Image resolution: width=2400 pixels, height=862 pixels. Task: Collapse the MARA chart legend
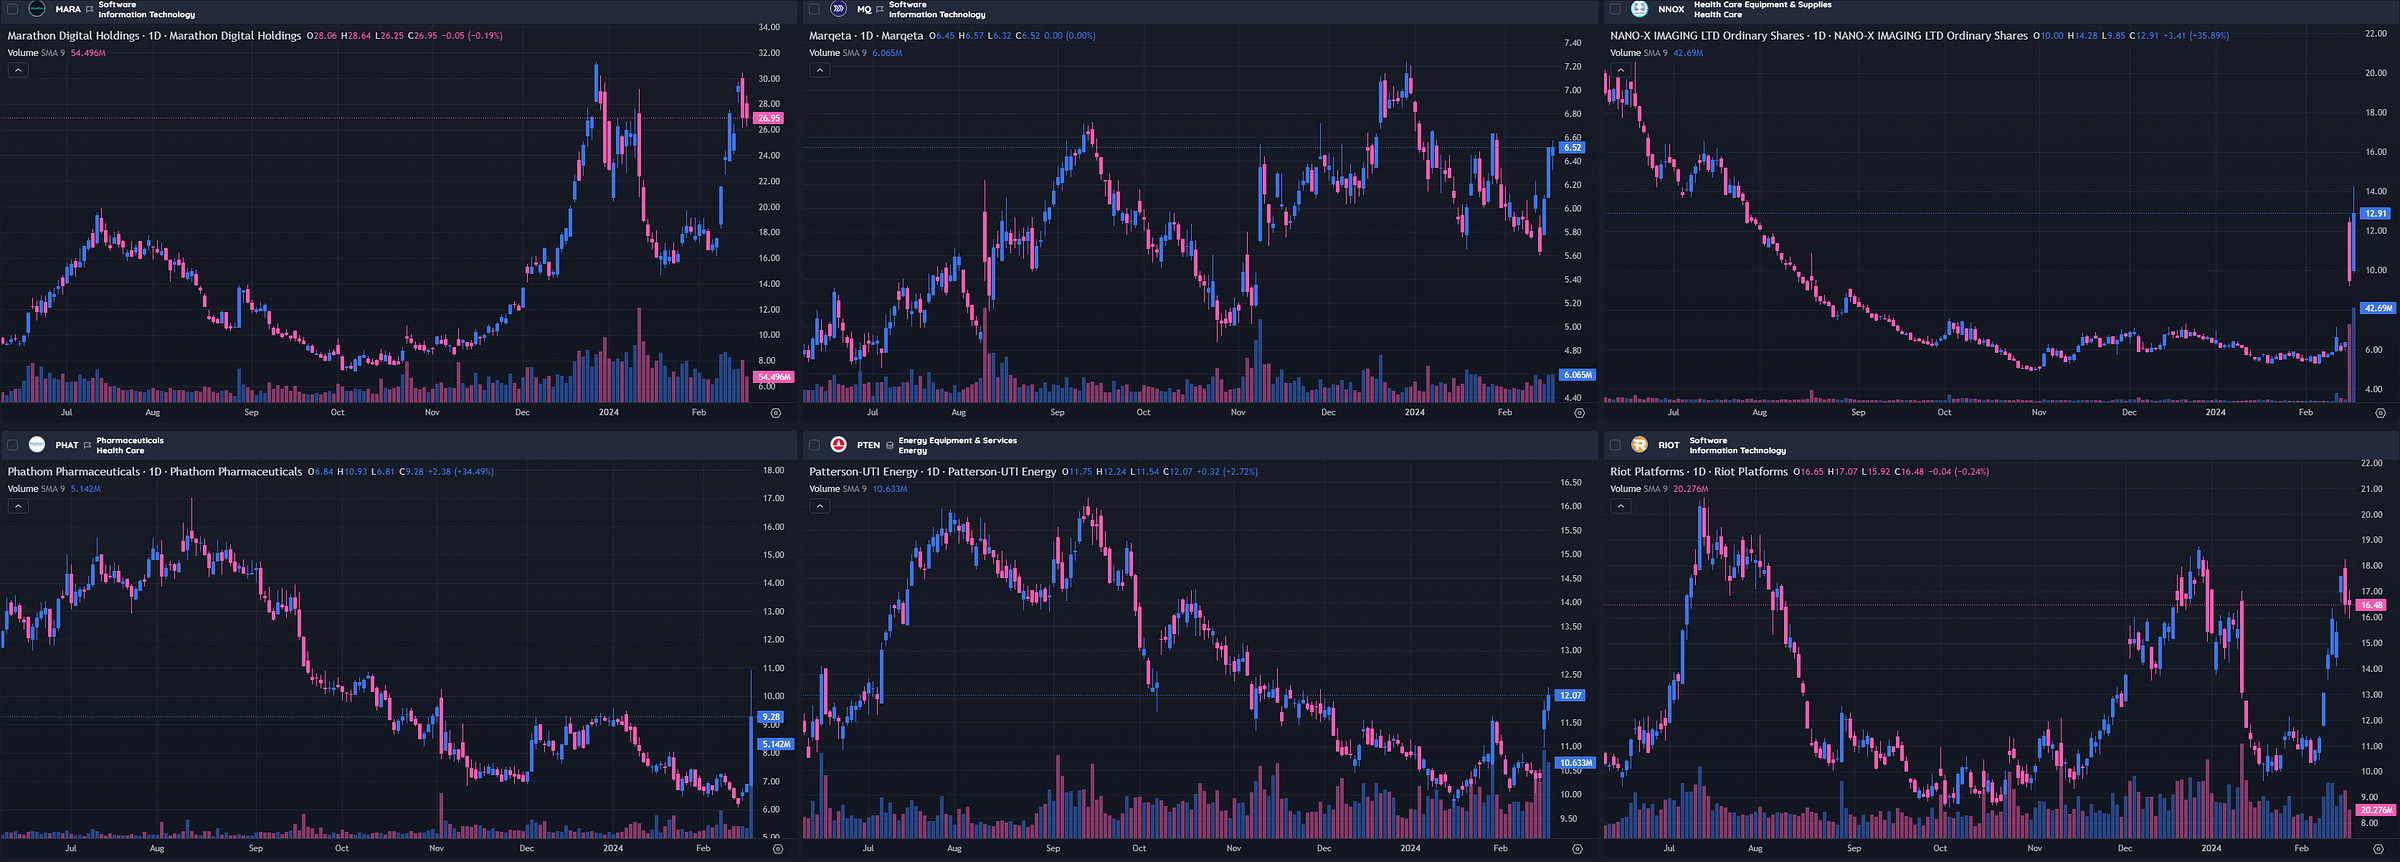point(18,70)
